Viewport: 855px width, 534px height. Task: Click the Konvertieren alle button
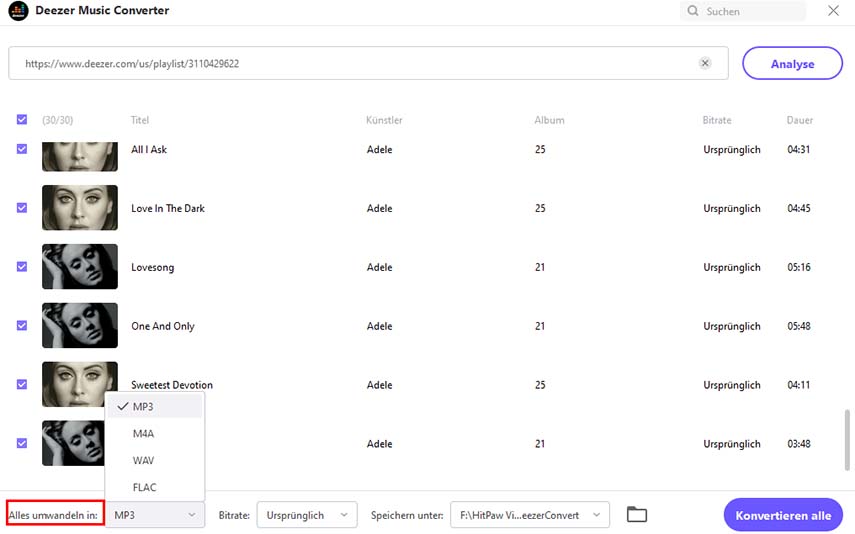783,515
